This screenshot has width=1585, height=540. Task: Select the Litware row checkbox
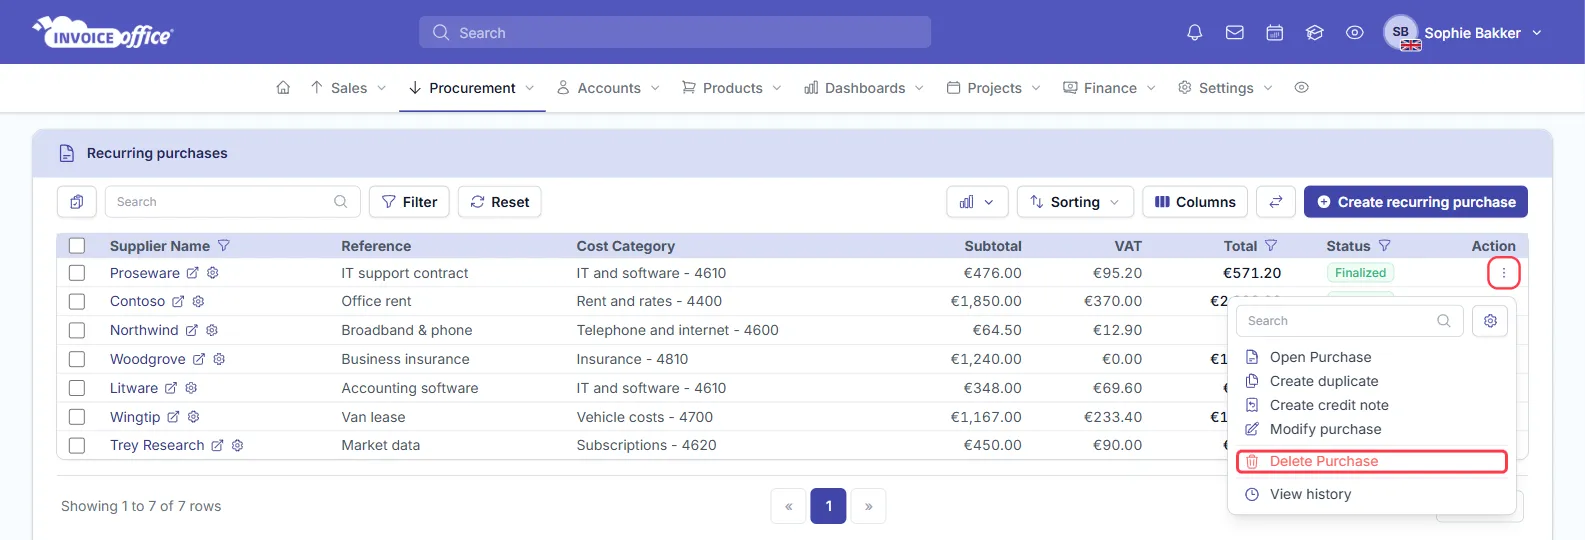77,388
